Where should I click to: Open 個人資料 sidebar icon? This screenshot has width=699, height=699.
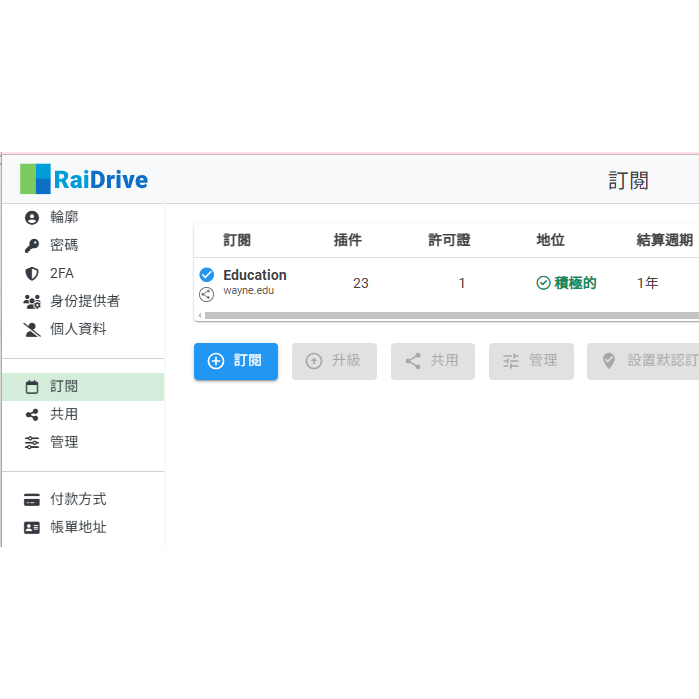pyautogui.click(x=32, y=330)
